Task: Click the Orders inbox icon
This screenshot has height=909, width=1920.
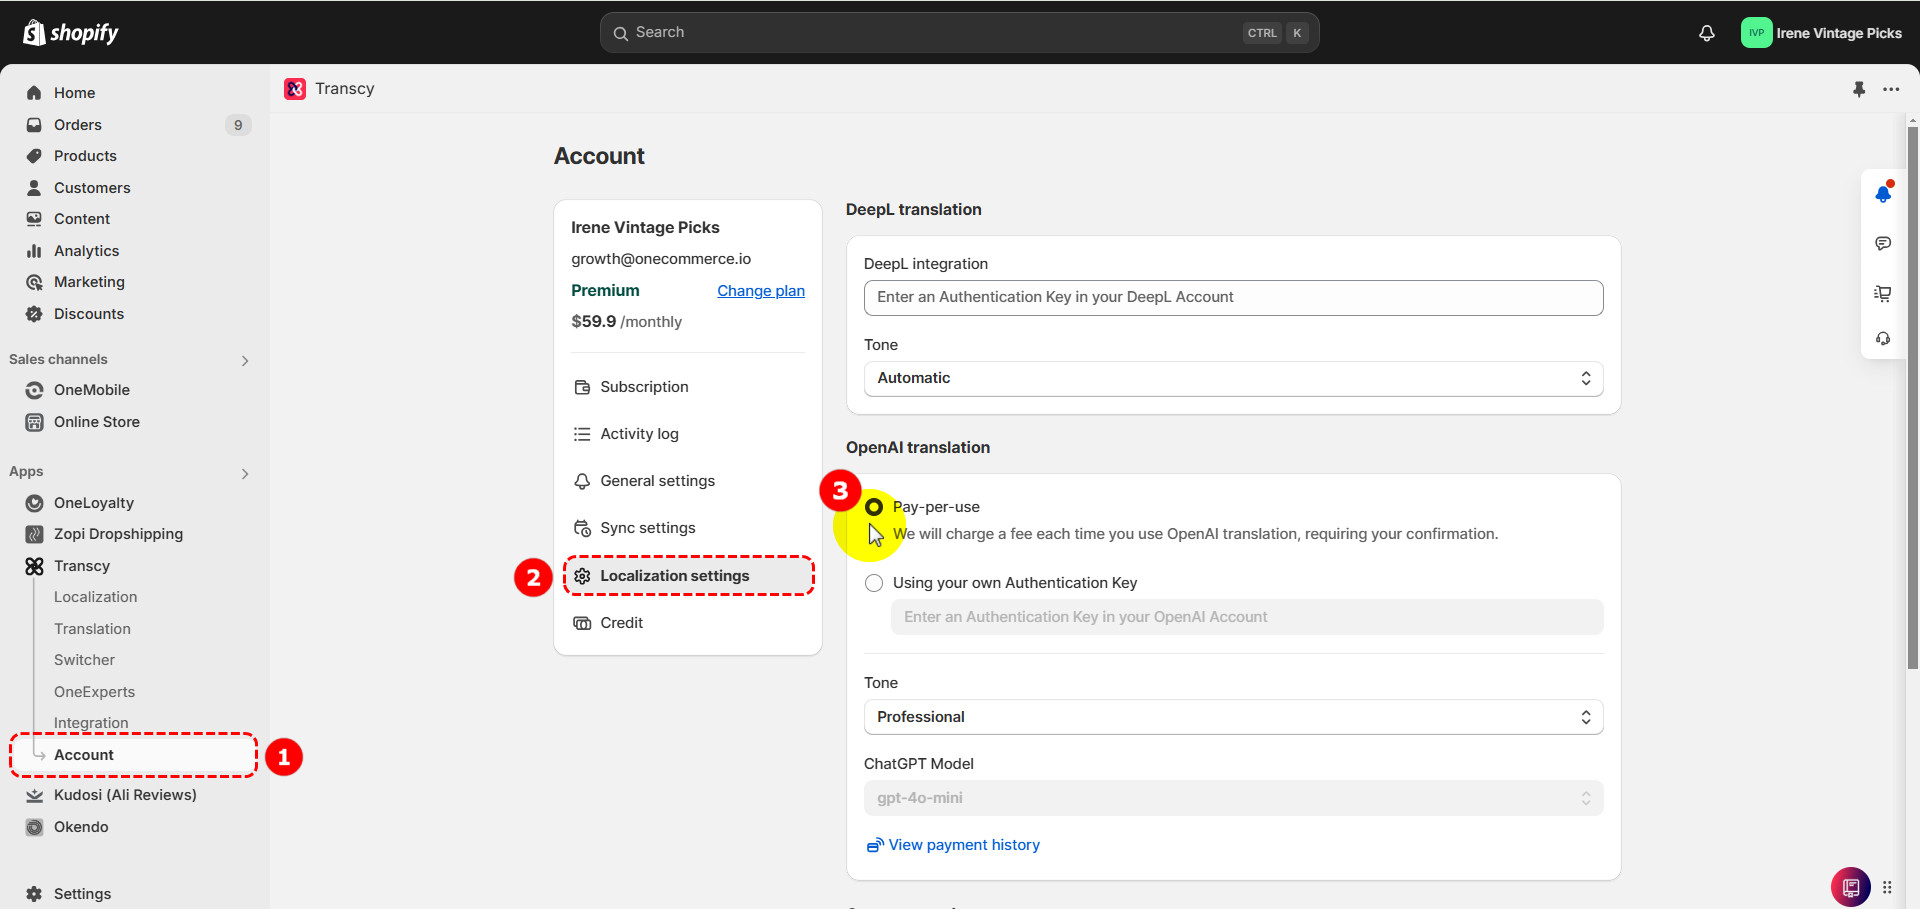Action: (x=34, y=125)
